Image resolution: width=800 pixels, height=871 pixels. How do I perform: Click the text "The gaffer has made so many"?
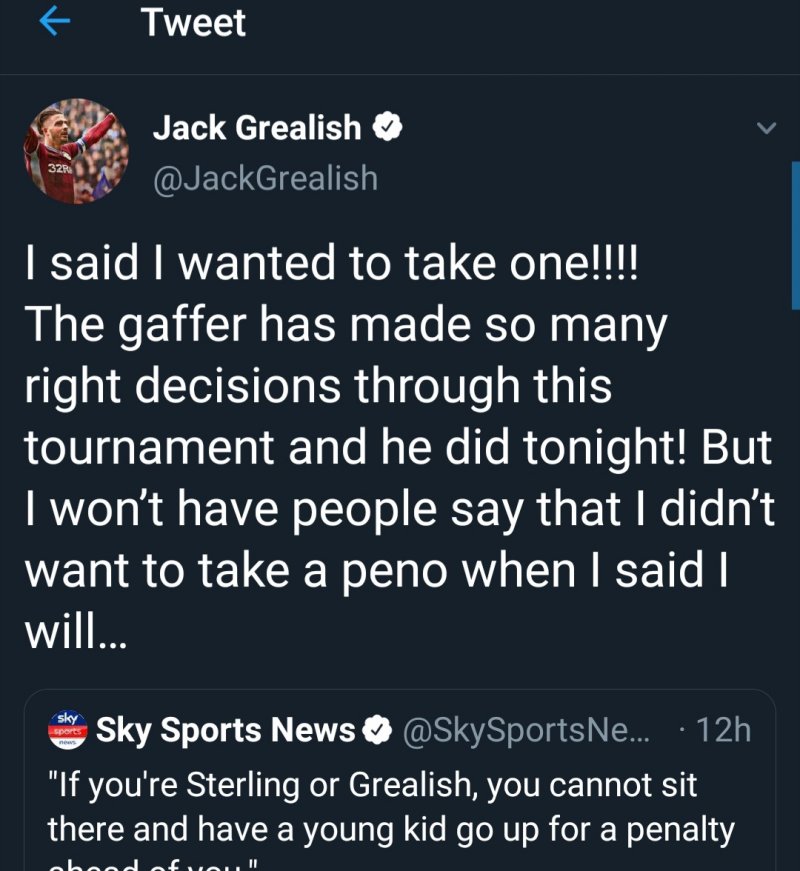[345, 327]
